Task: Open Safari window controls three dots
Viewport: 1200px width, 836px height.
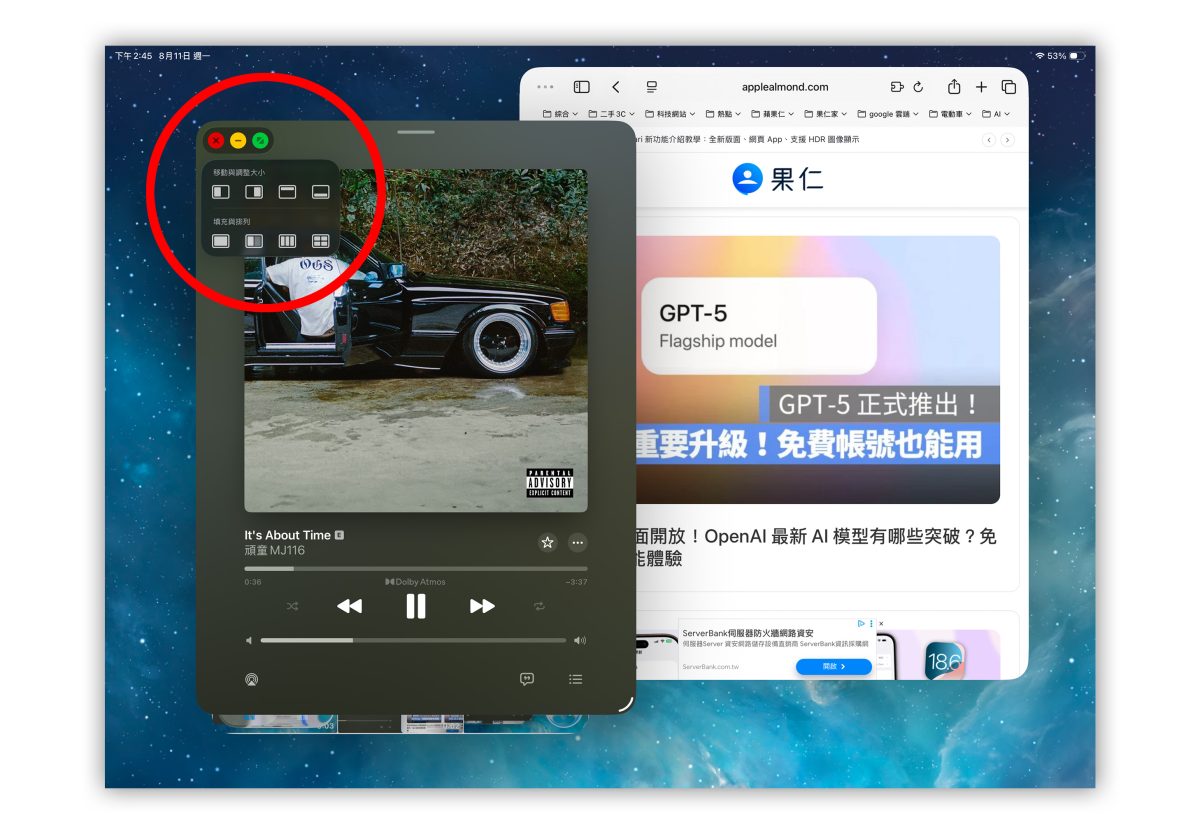Action: click(x=545, y=87)
